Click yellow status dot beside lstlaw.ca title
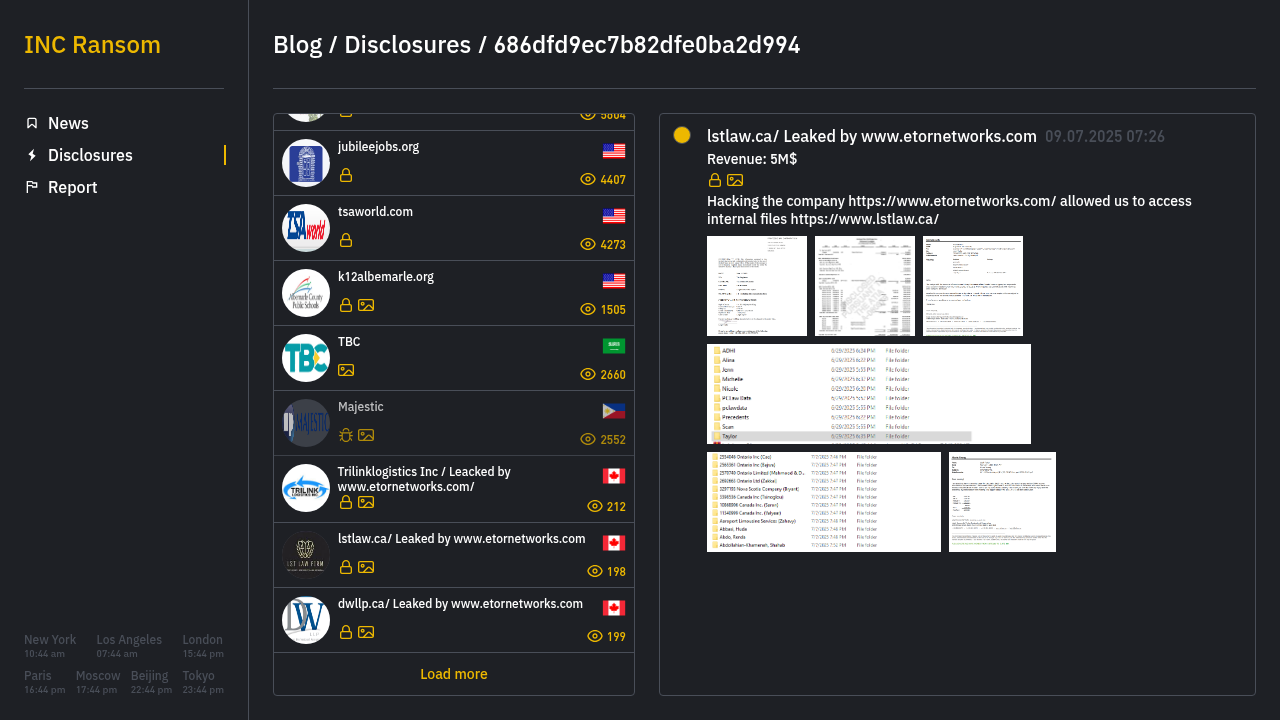1280x720 pixels. (x=682, y=135)
